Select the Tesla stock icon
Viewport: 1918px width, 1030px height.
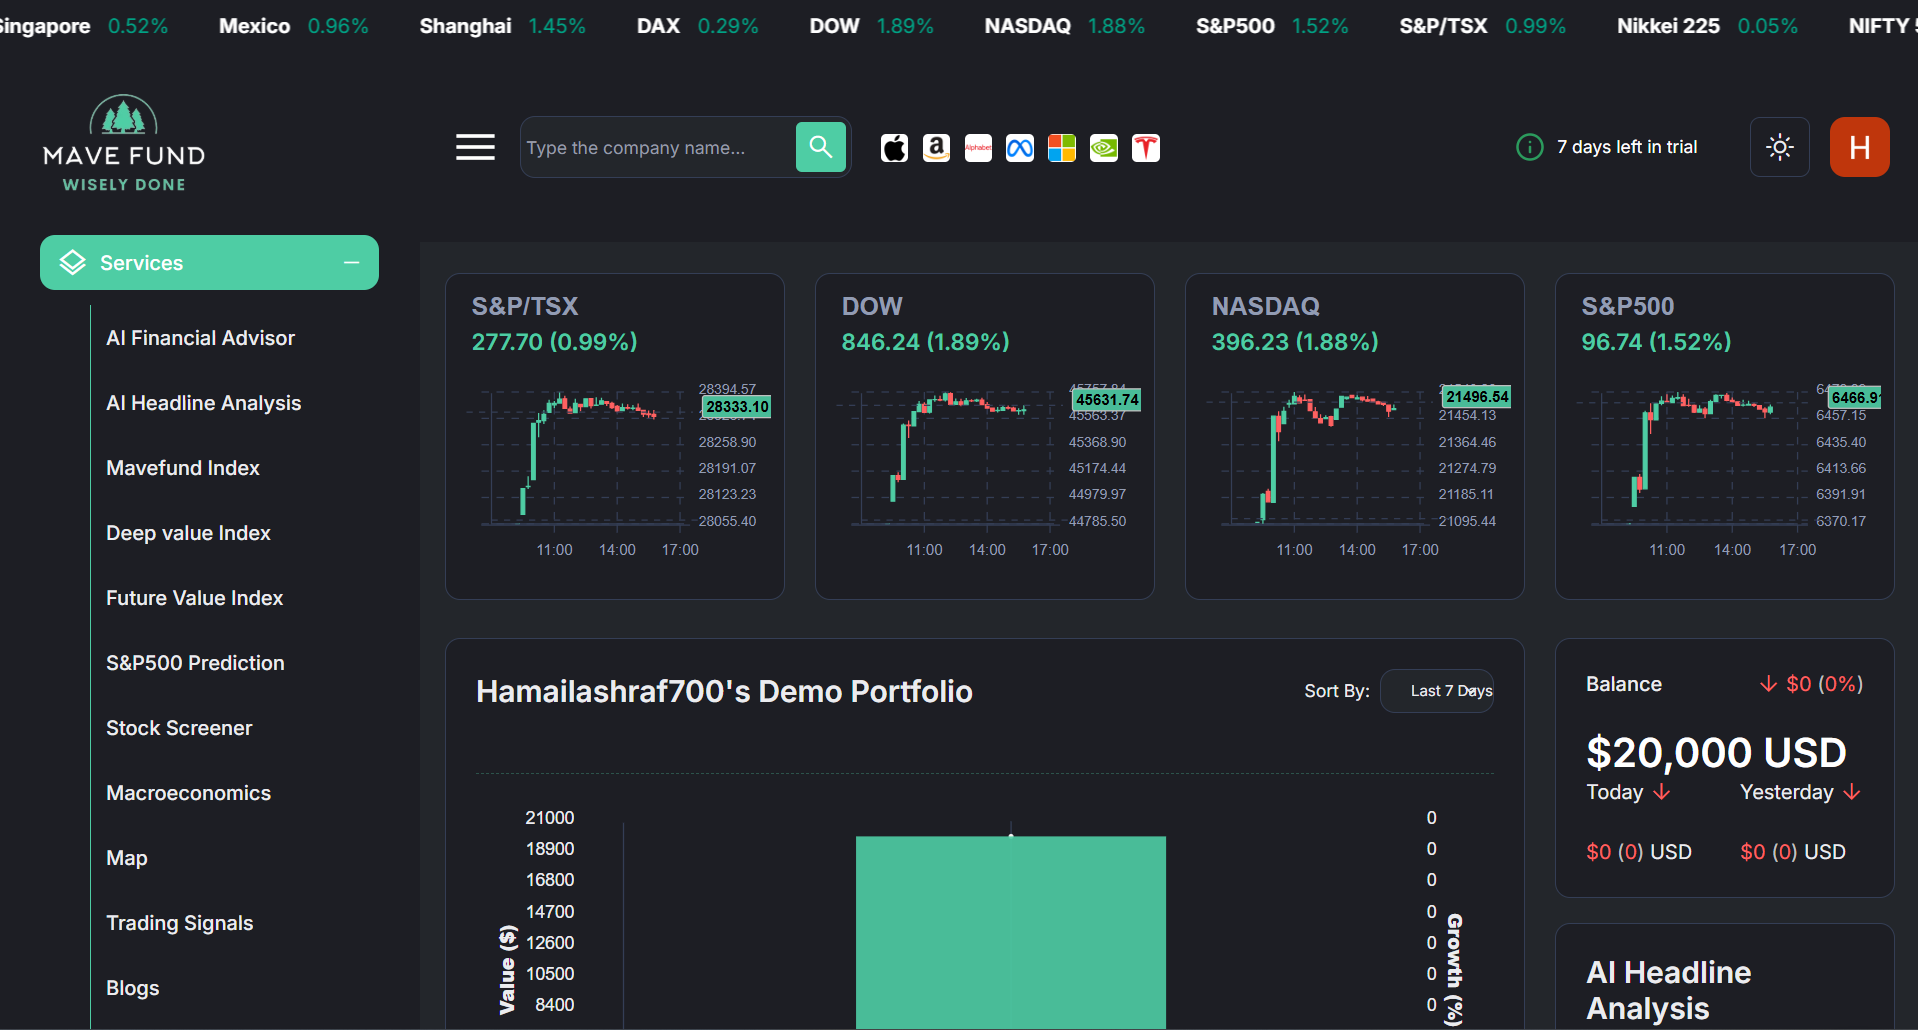tap(1145, 147)
